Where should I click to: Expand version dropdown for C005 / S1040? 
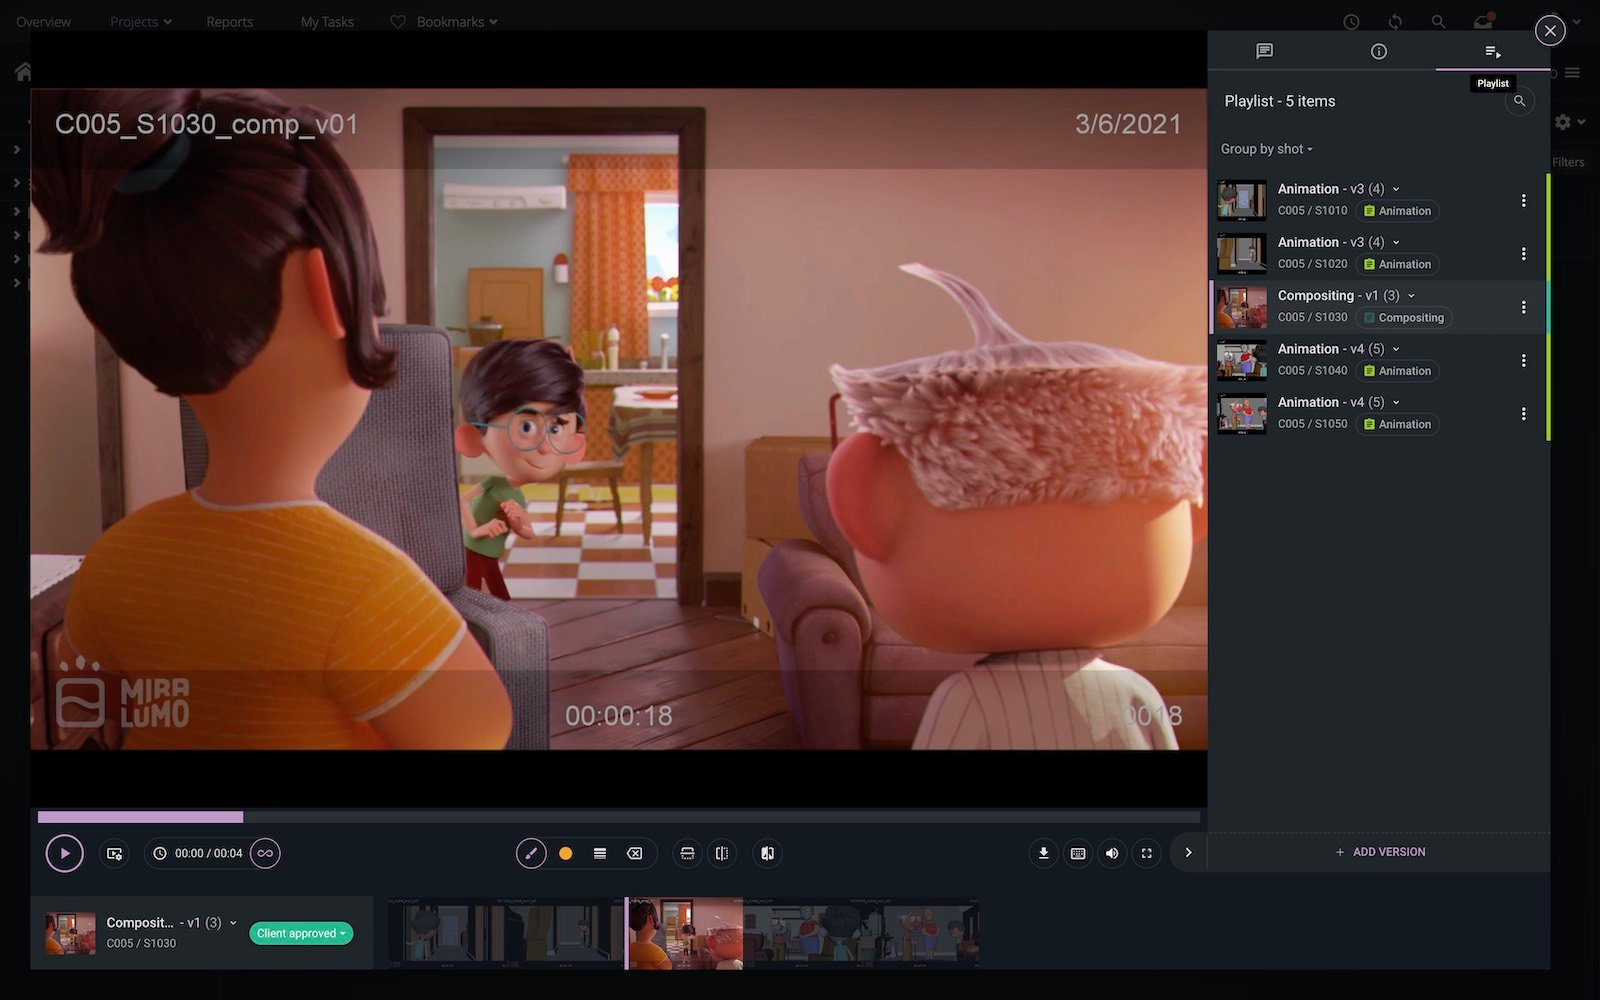pos(1396,349)
